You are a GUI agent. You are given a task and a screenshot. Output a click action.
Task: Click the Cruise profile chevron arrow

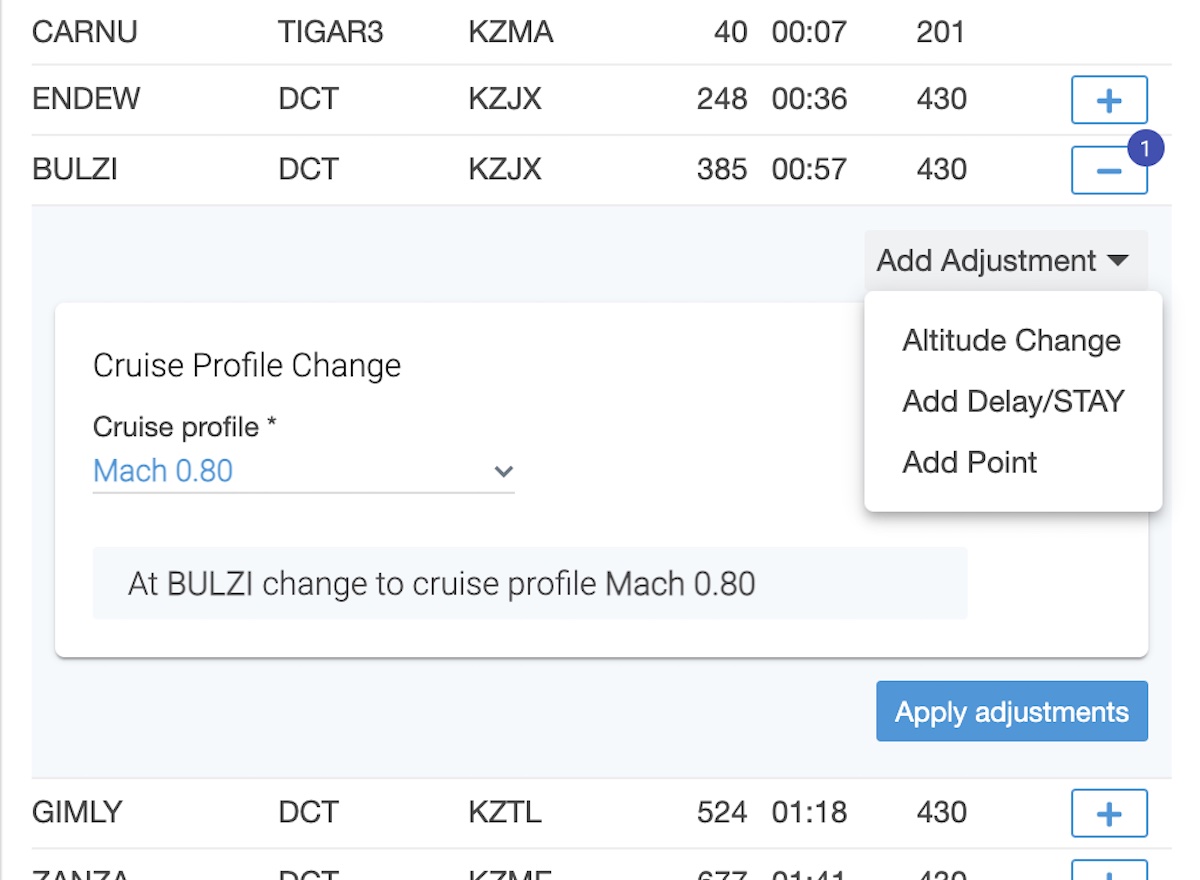(504, 471)
